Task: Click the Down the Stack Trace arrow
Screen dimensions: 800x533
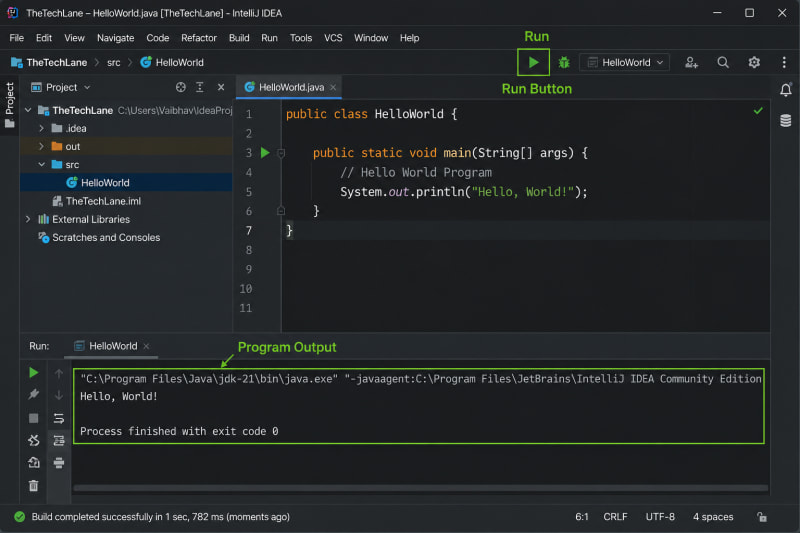Action: (59, 395)
